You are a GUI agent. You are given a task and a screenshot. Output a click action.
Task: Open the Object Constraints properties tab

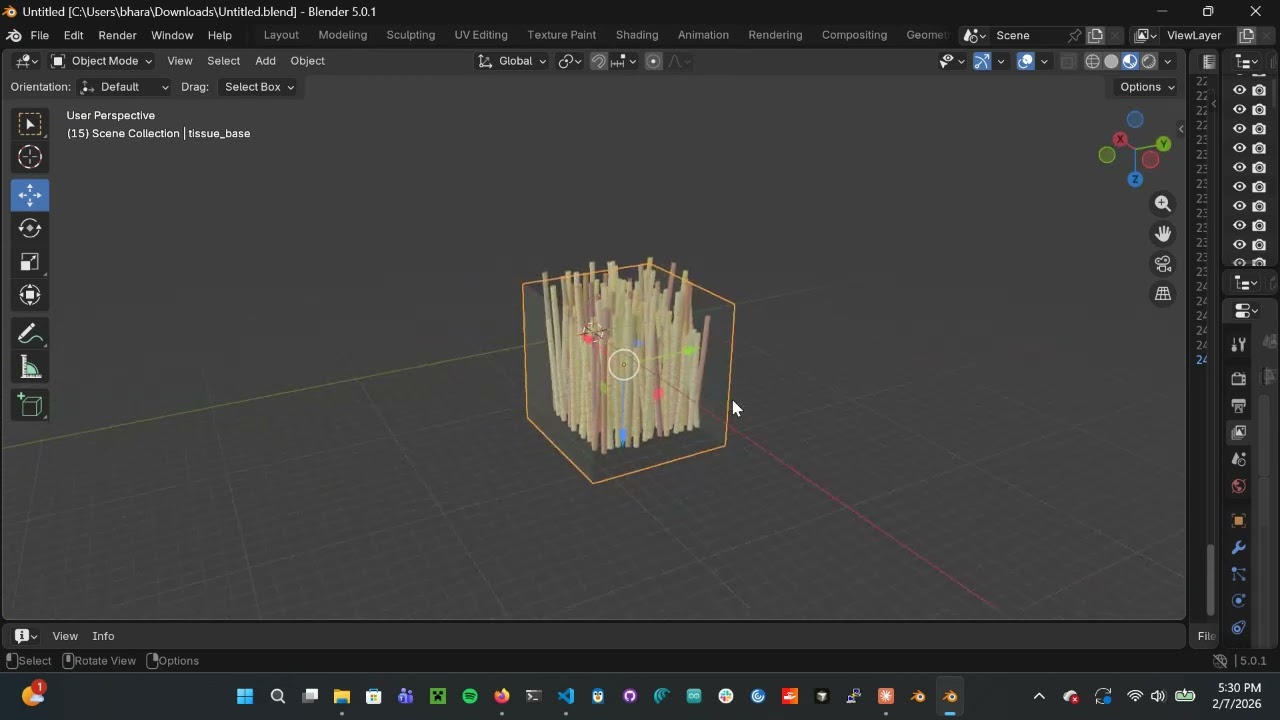(x=1239, y=628)
